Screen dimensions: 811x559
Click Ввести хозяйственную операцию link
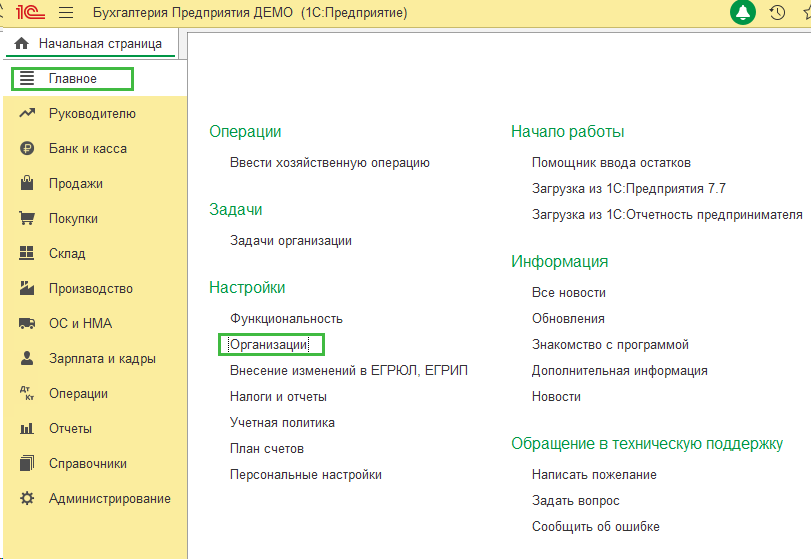pos(329,163)
